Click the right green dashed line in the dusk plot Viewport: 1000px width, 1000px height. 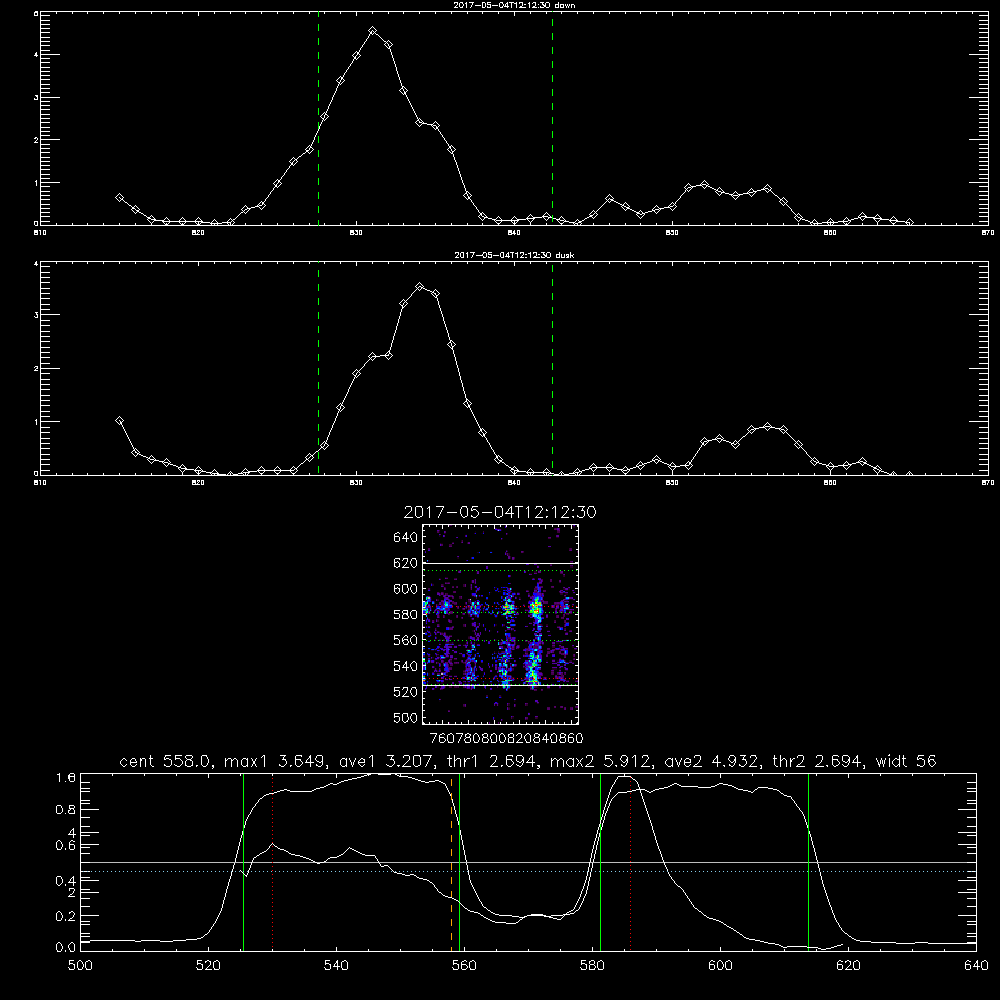point(552,368)
